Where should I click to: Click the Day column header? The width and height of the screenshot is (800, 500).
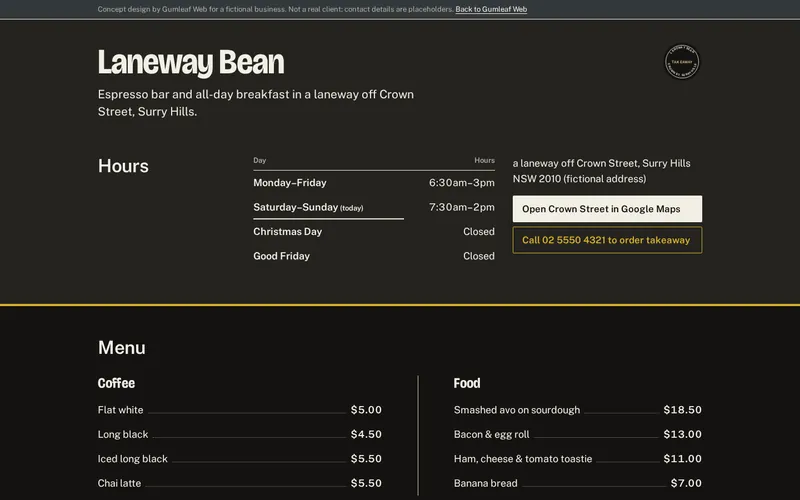260,160
